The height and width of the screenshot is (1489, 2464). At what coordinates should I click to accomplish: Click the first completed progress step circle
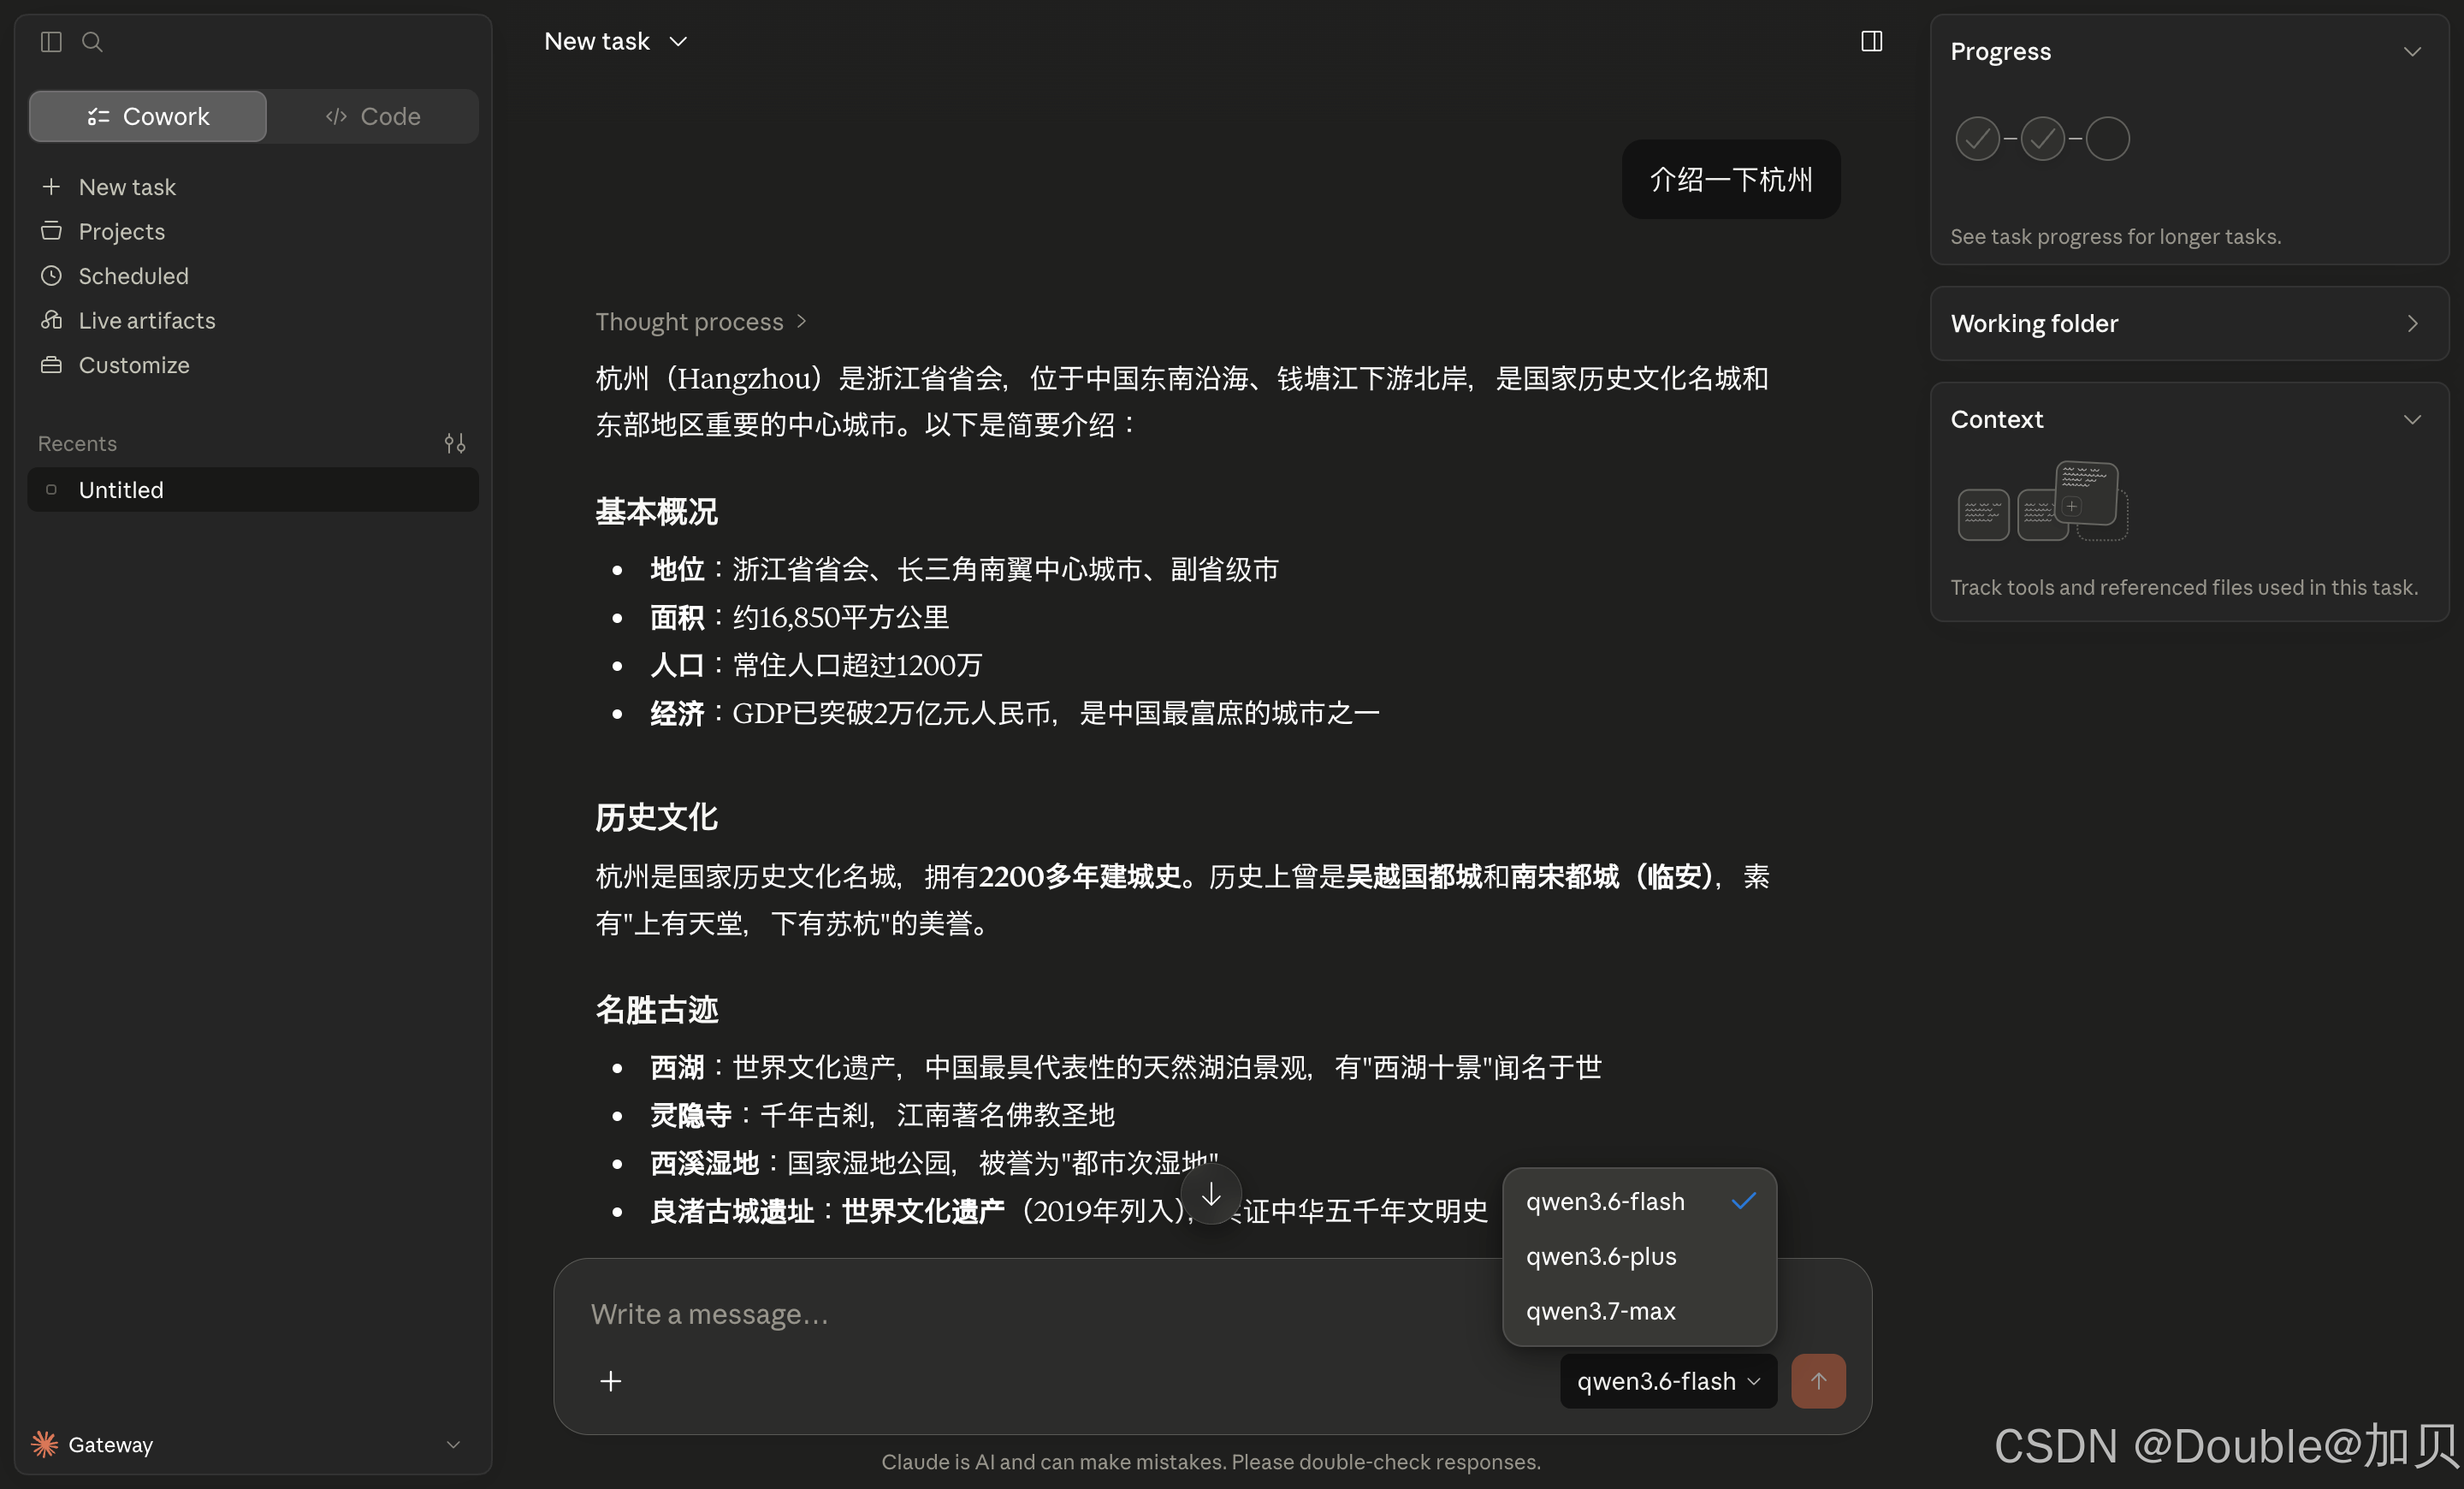click(x=1977, y=138)
